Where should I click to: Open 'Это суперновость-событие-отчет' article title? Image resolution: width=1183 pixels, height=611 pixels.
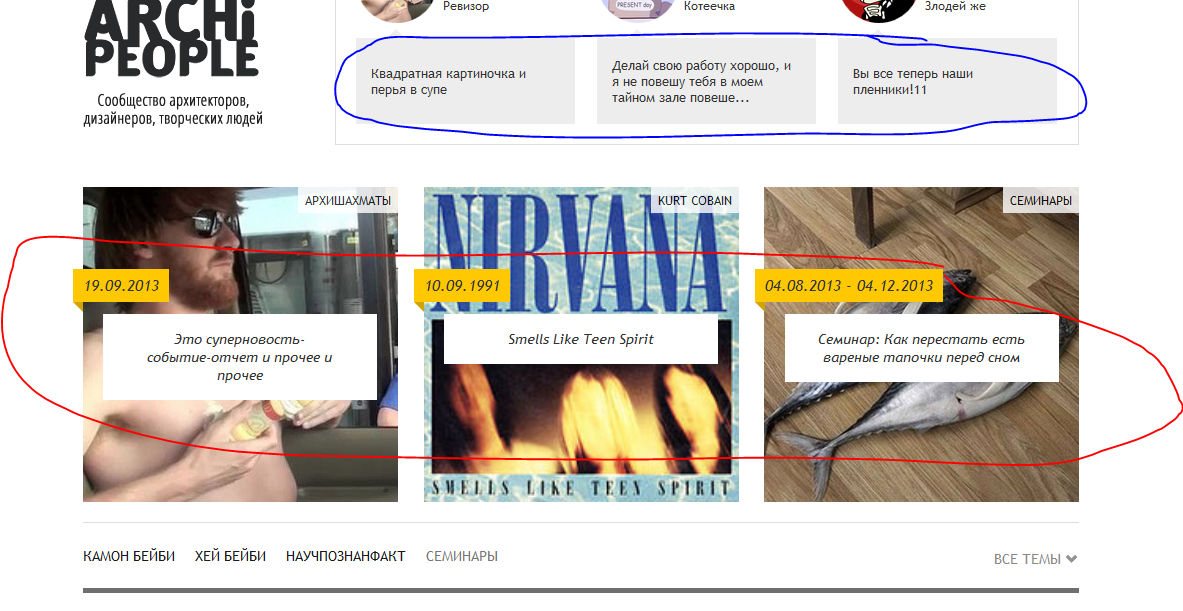click(240, 358)
